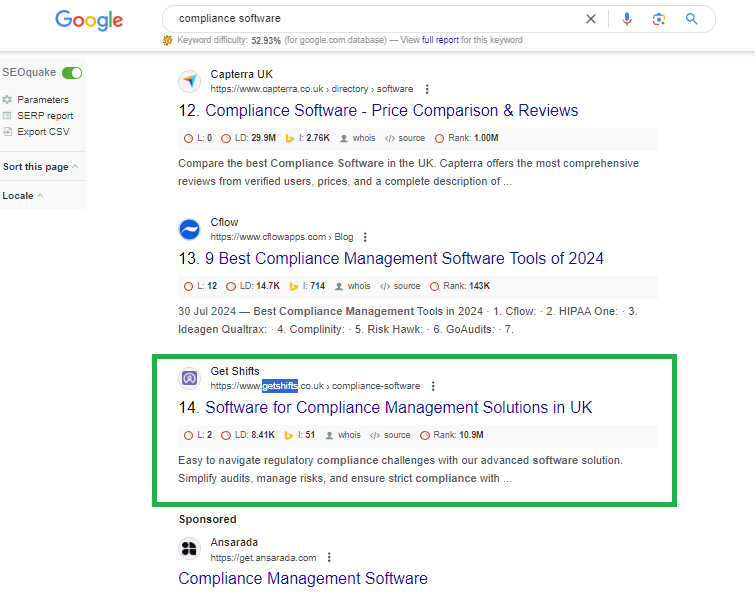Click the Ansarada site name
This screenshot has height=593, width=755.
coord(234,542)
